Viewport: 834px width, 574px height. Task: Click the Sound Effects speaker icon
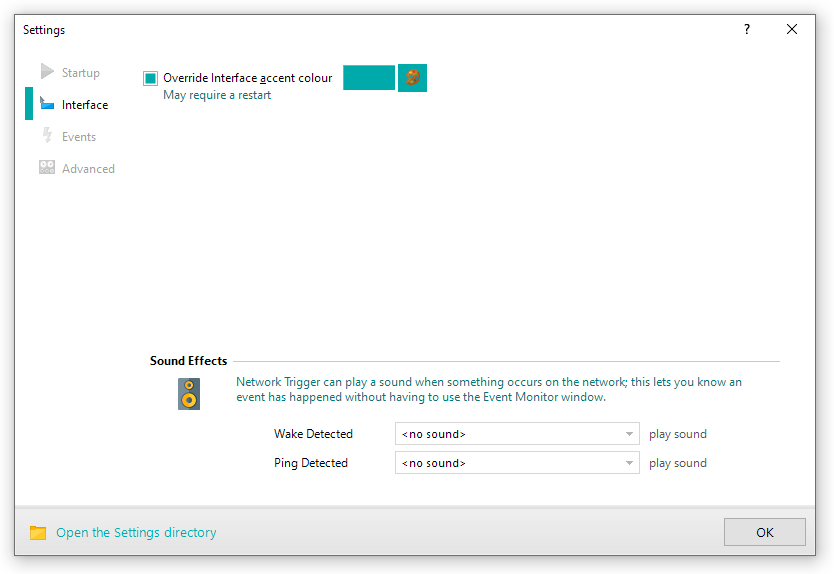[189, 393]
